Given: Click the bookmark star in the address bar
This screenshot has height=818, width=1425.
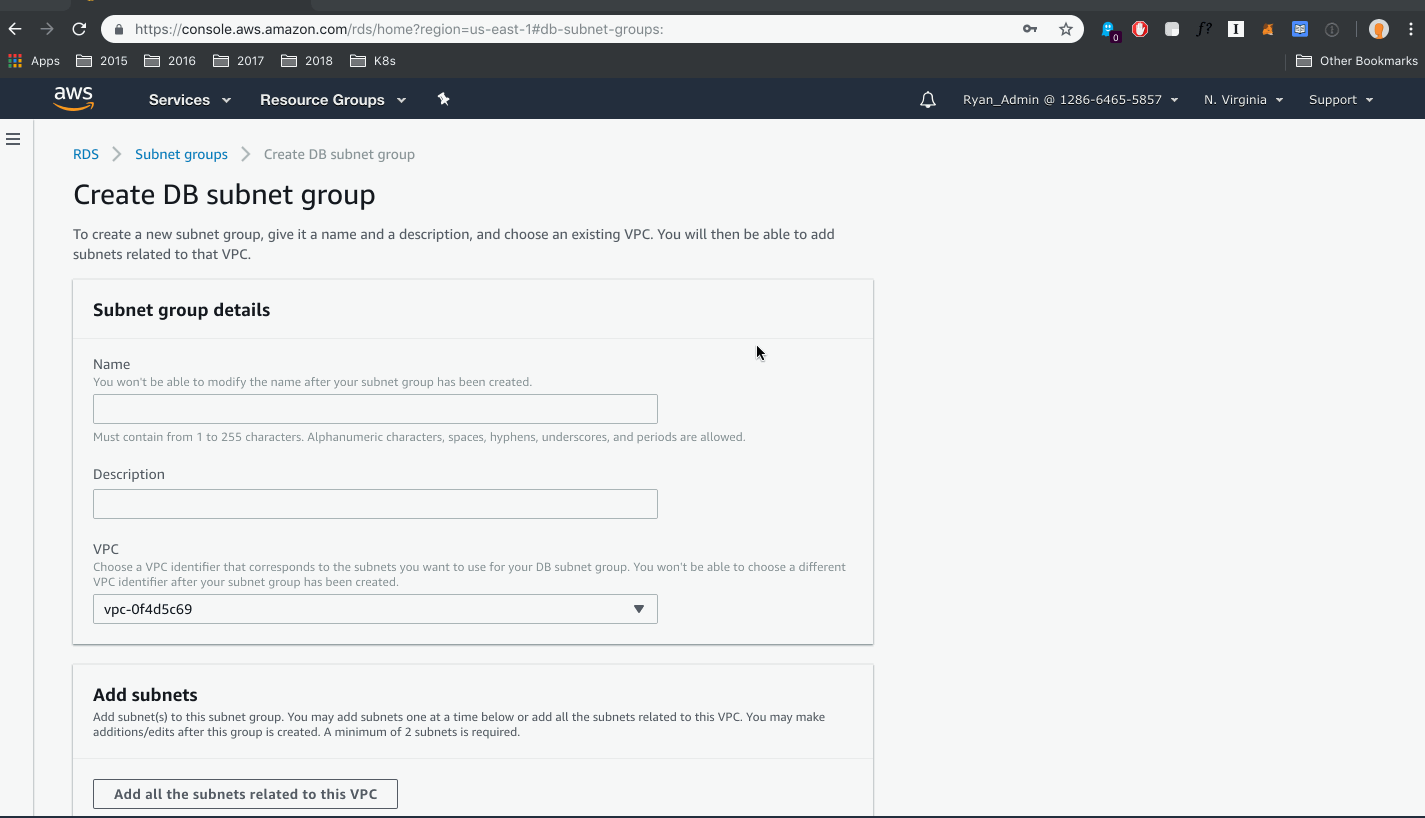Looking at the screenshot, I should point(1065,29).
